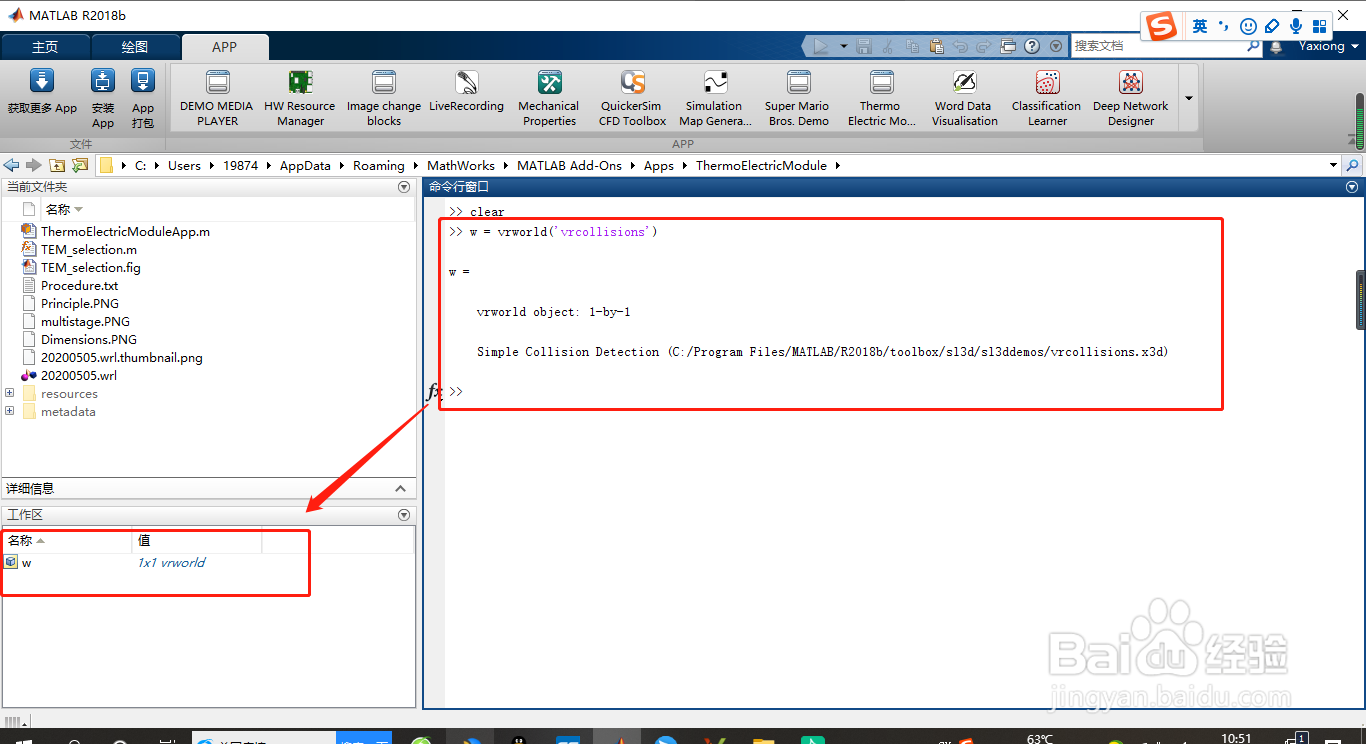Open Workspace panel actions menu

click(404, 515)
